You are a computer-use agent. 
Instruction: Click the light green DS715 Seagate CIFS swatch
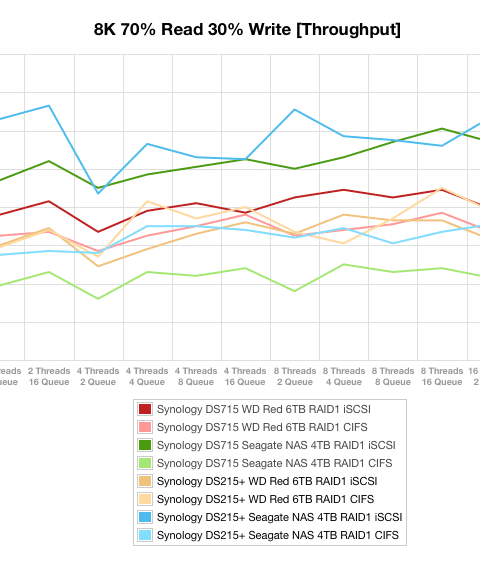(x=145, y=463)
